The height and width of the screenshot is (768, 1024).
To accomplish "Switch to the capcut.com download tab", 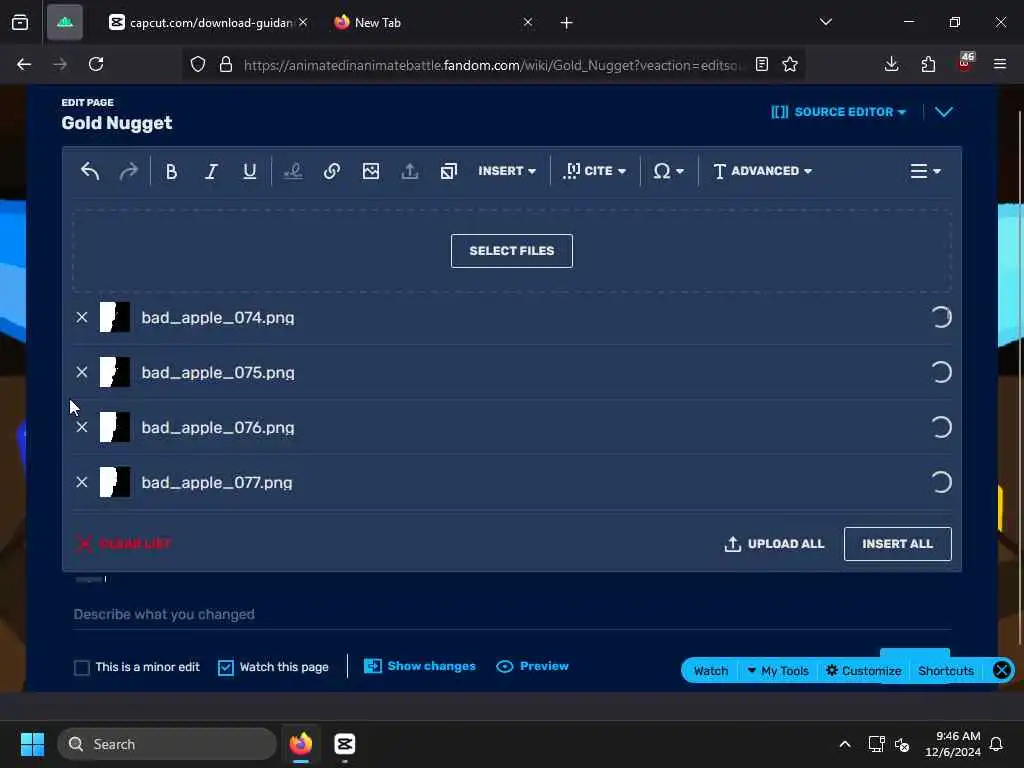I will point(201,23).
